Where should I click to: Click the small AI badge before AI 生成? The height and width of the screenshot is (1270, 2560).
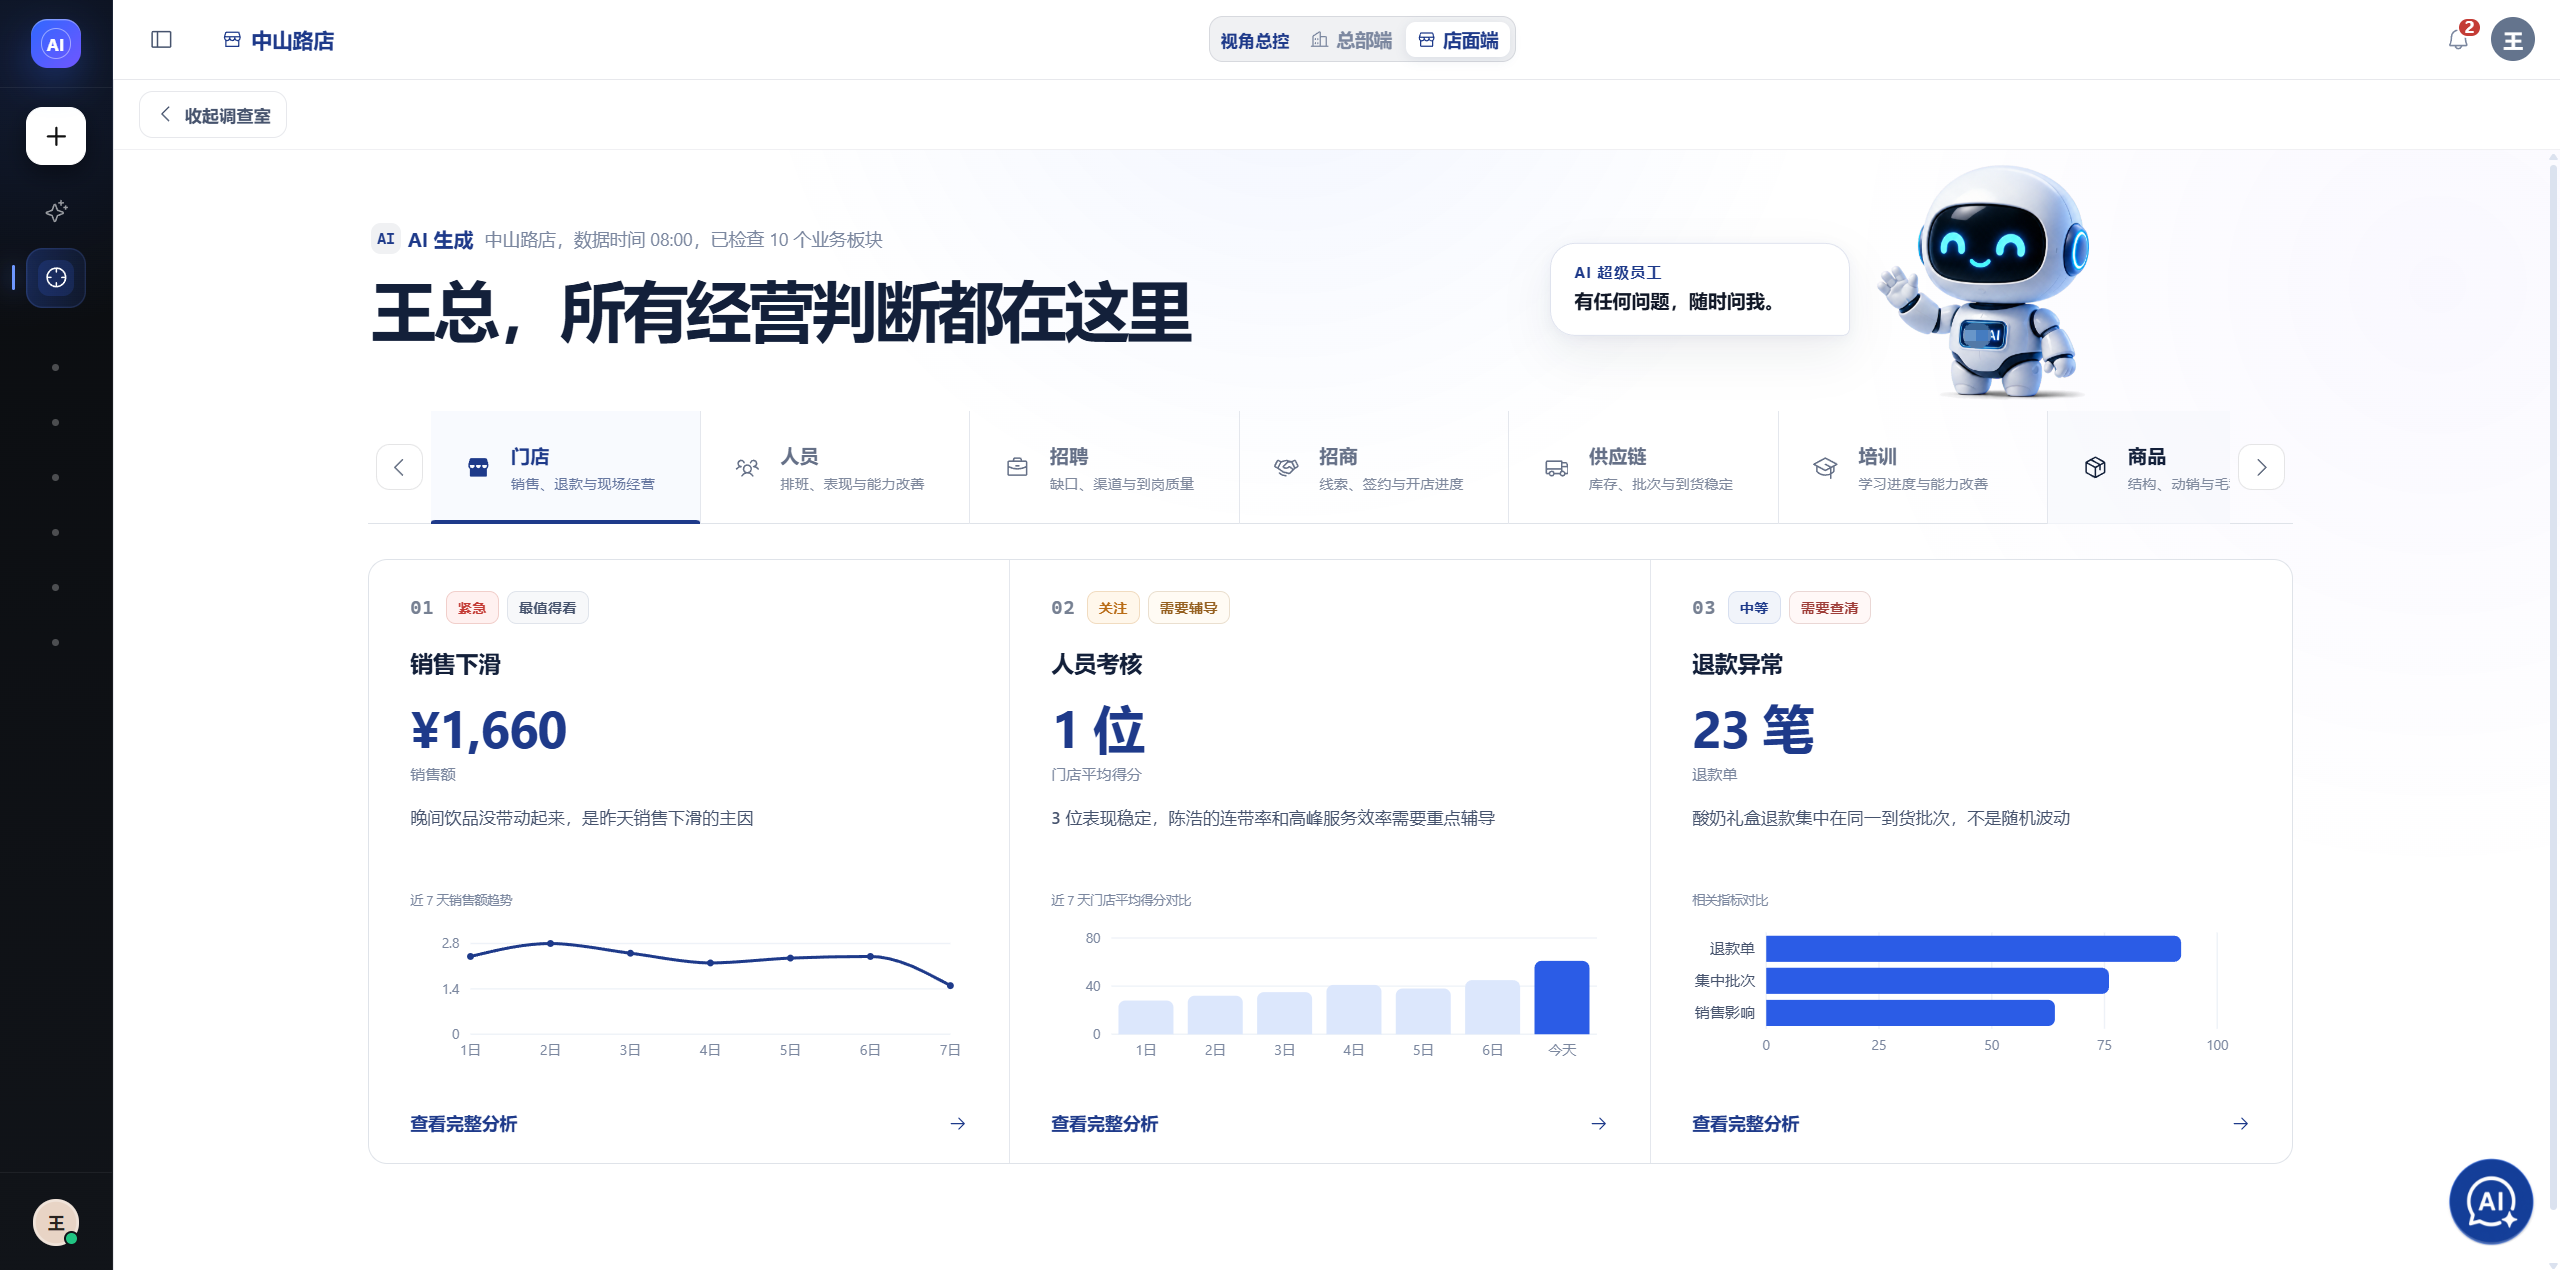[x=386, y=239]
